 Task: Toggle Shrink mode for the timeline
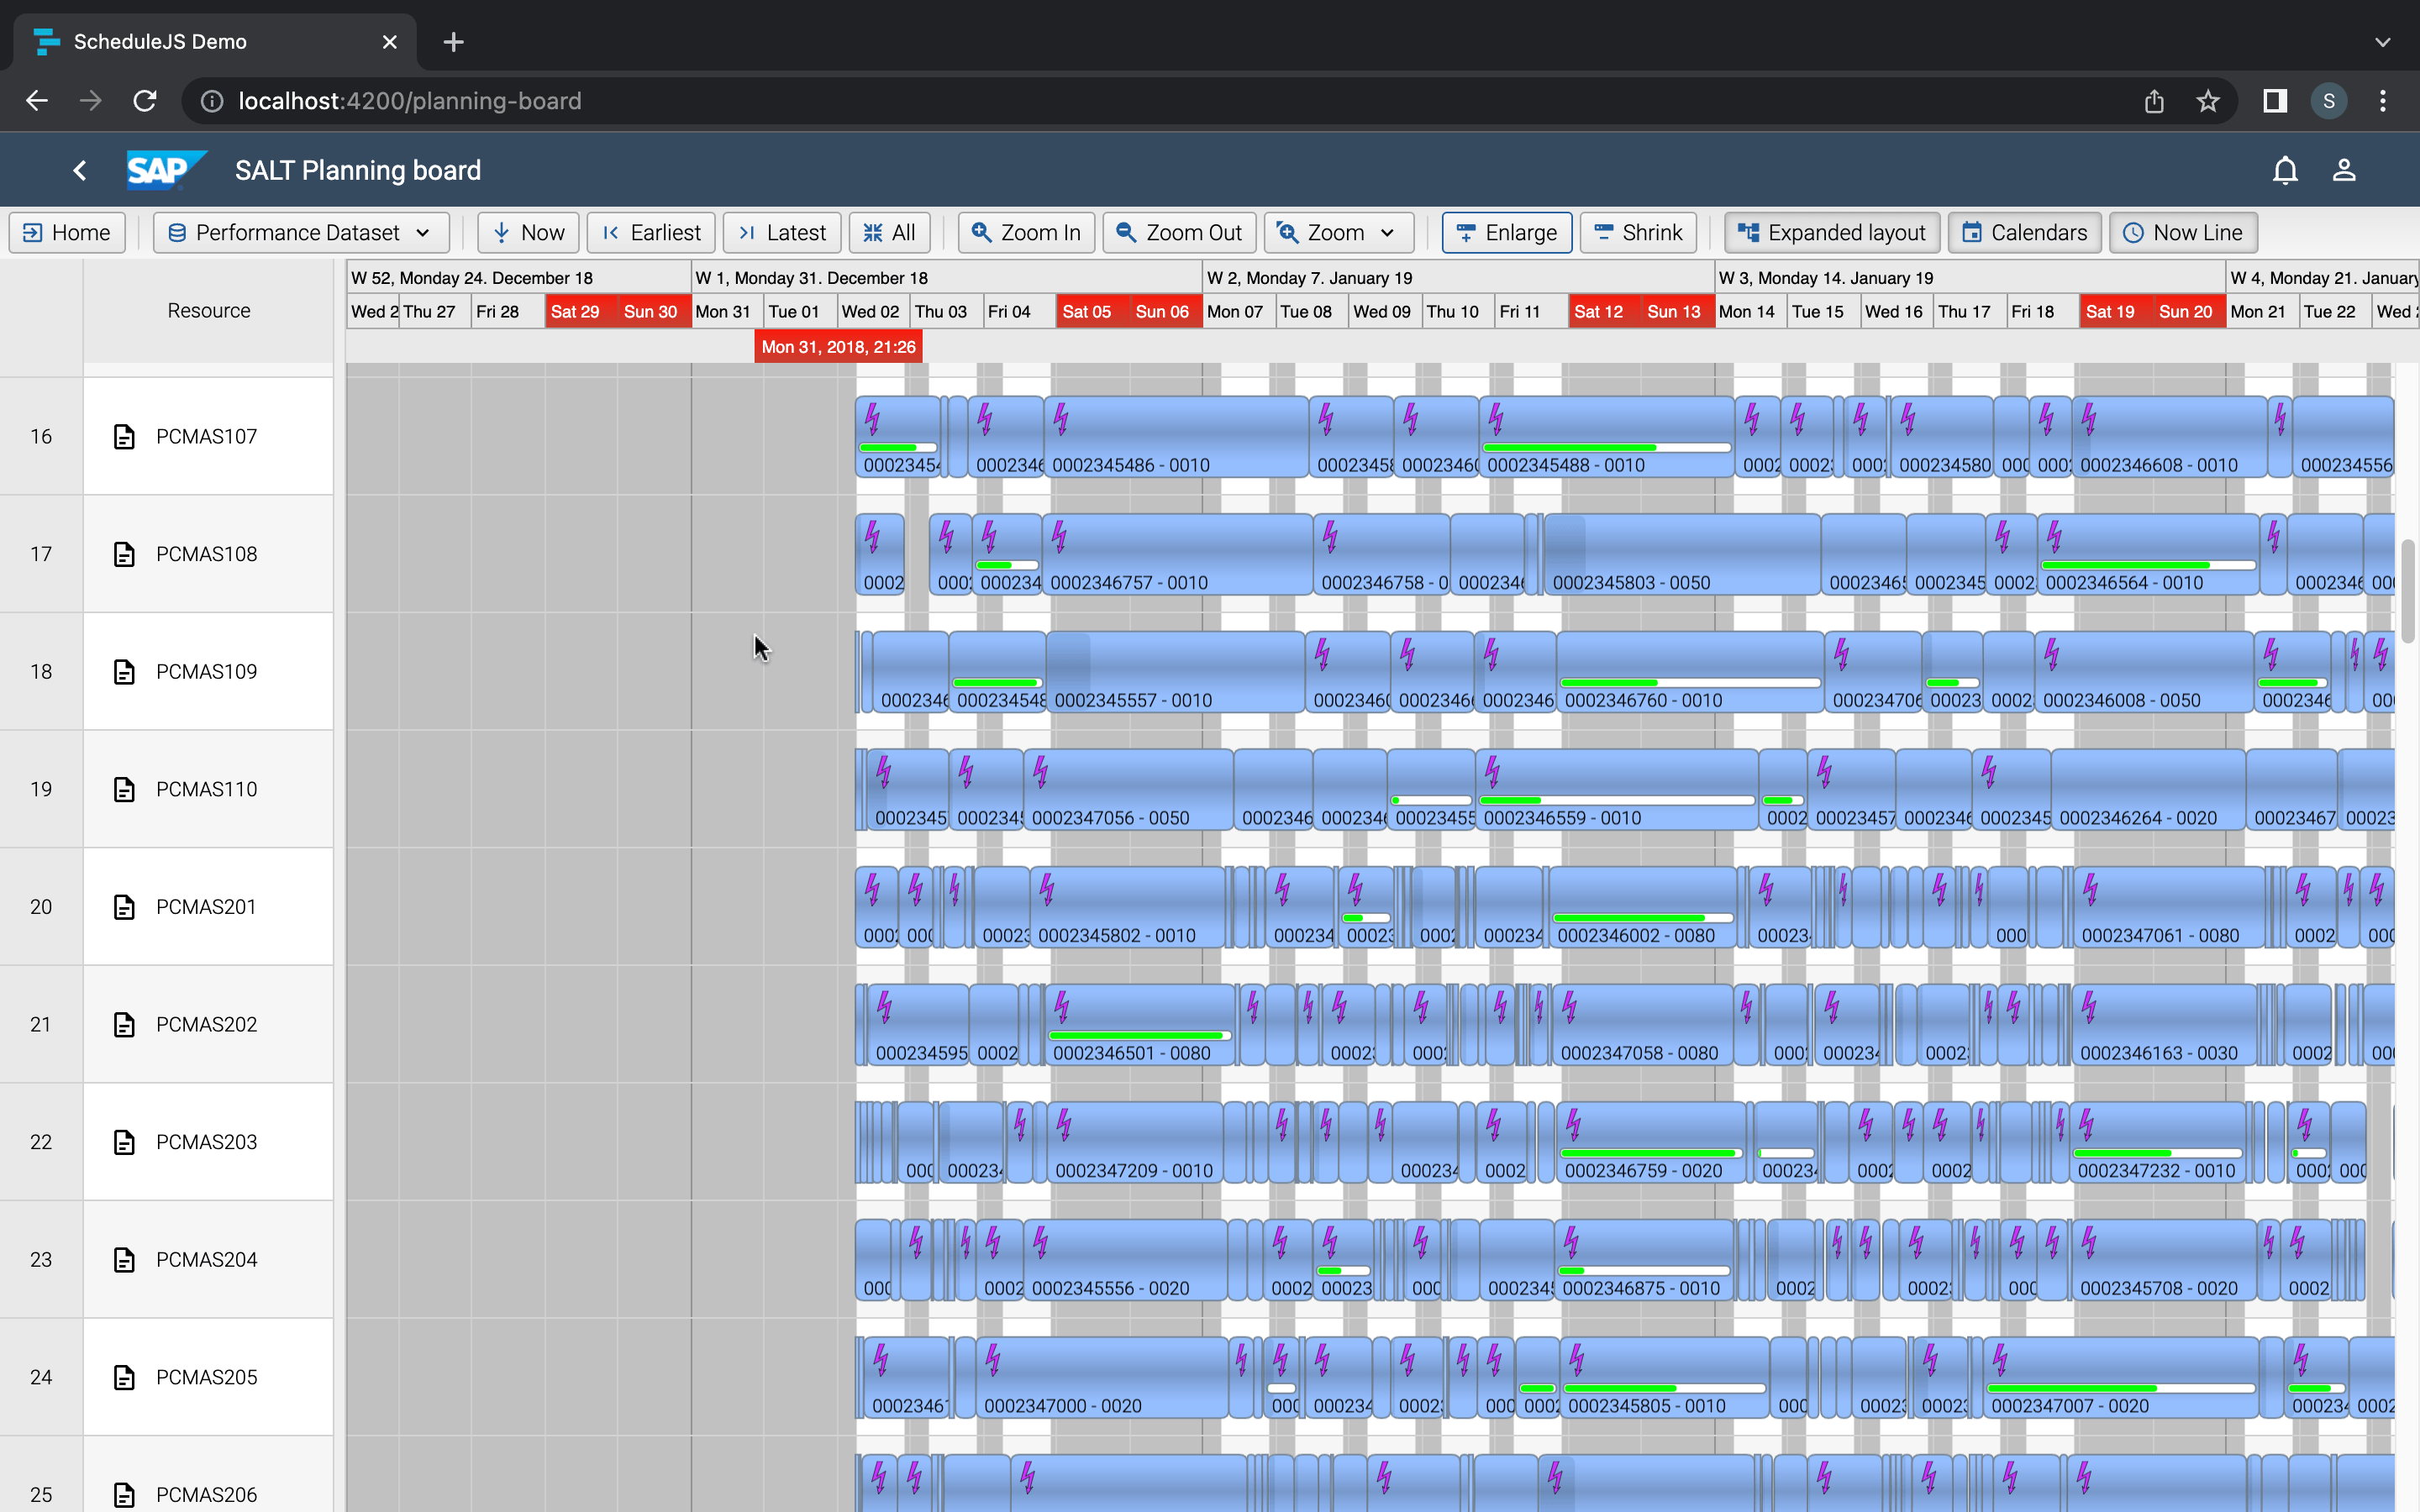1638,232
